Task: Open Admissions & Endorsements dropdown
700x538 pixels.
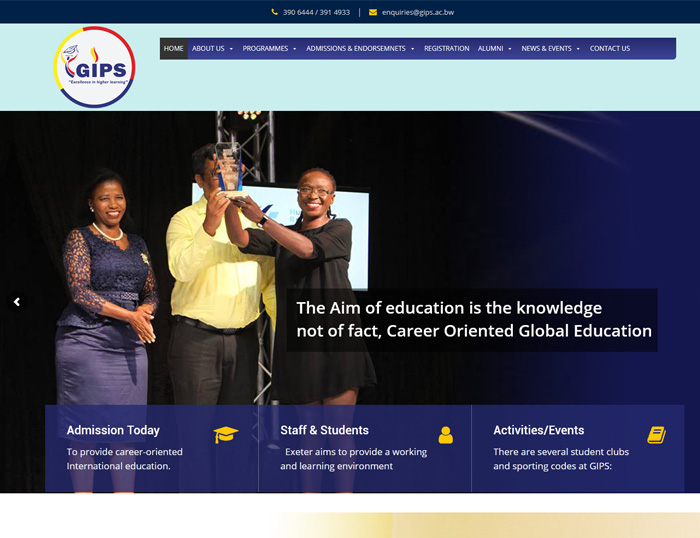Action: tap(360, 48)
